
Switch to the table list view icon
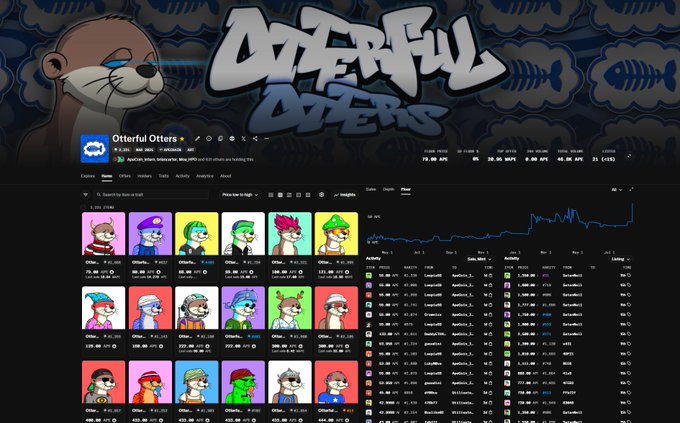coord(271,195)
